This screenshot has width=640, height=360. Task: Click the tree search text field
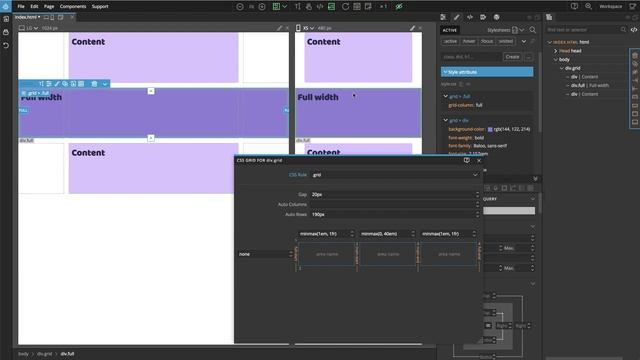coord(582,30)
